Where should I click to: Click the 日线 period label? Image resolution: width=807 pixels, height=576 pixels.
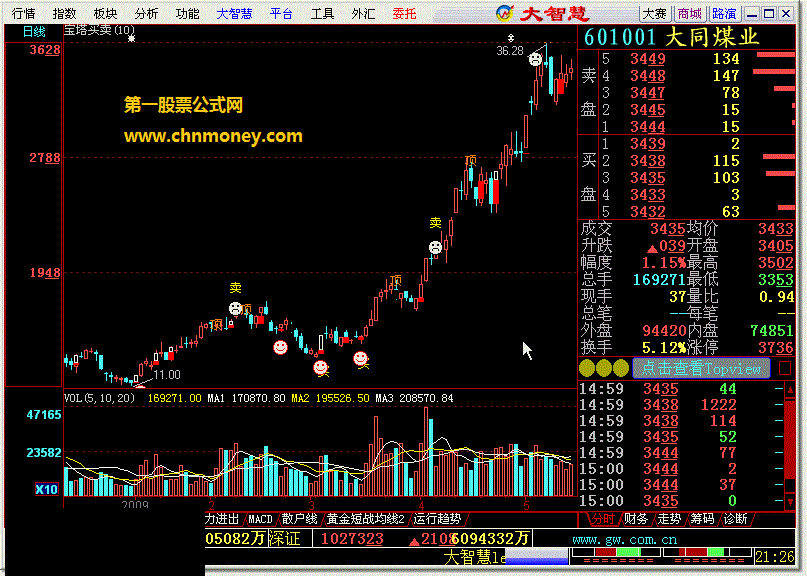click(x=34, y=32)
